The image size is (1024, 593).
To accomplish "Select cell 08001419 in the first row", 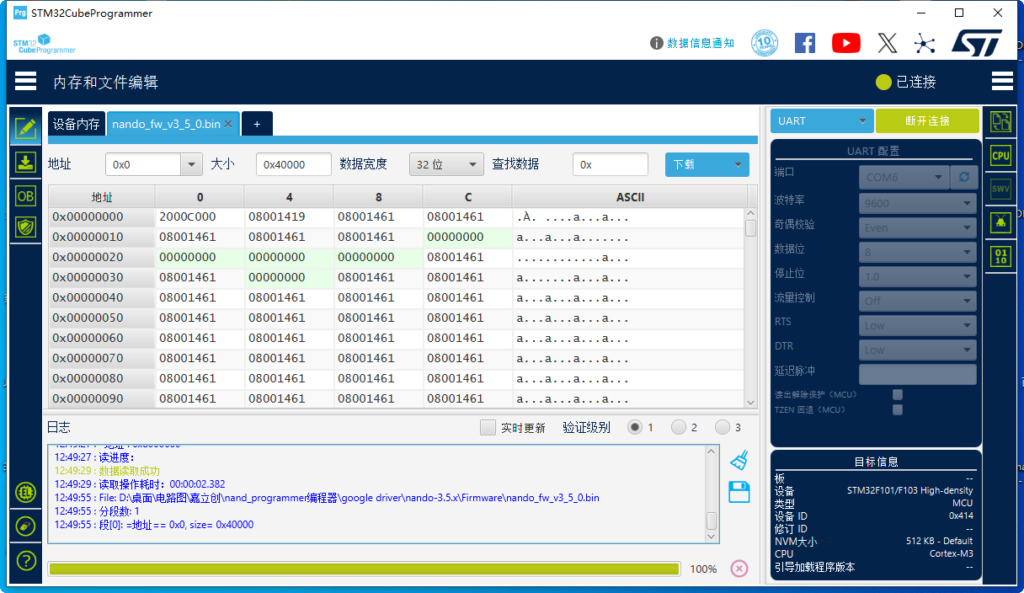I will [x=289, y=217].
